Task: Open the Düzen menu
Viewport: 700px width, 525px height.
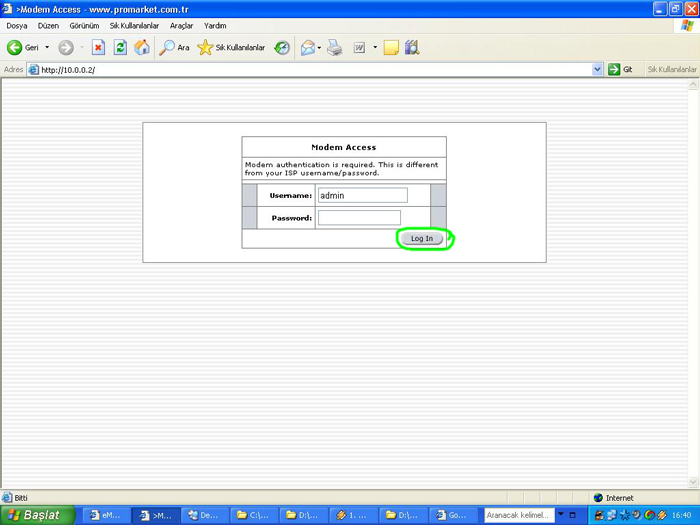Action: [48, 26]
